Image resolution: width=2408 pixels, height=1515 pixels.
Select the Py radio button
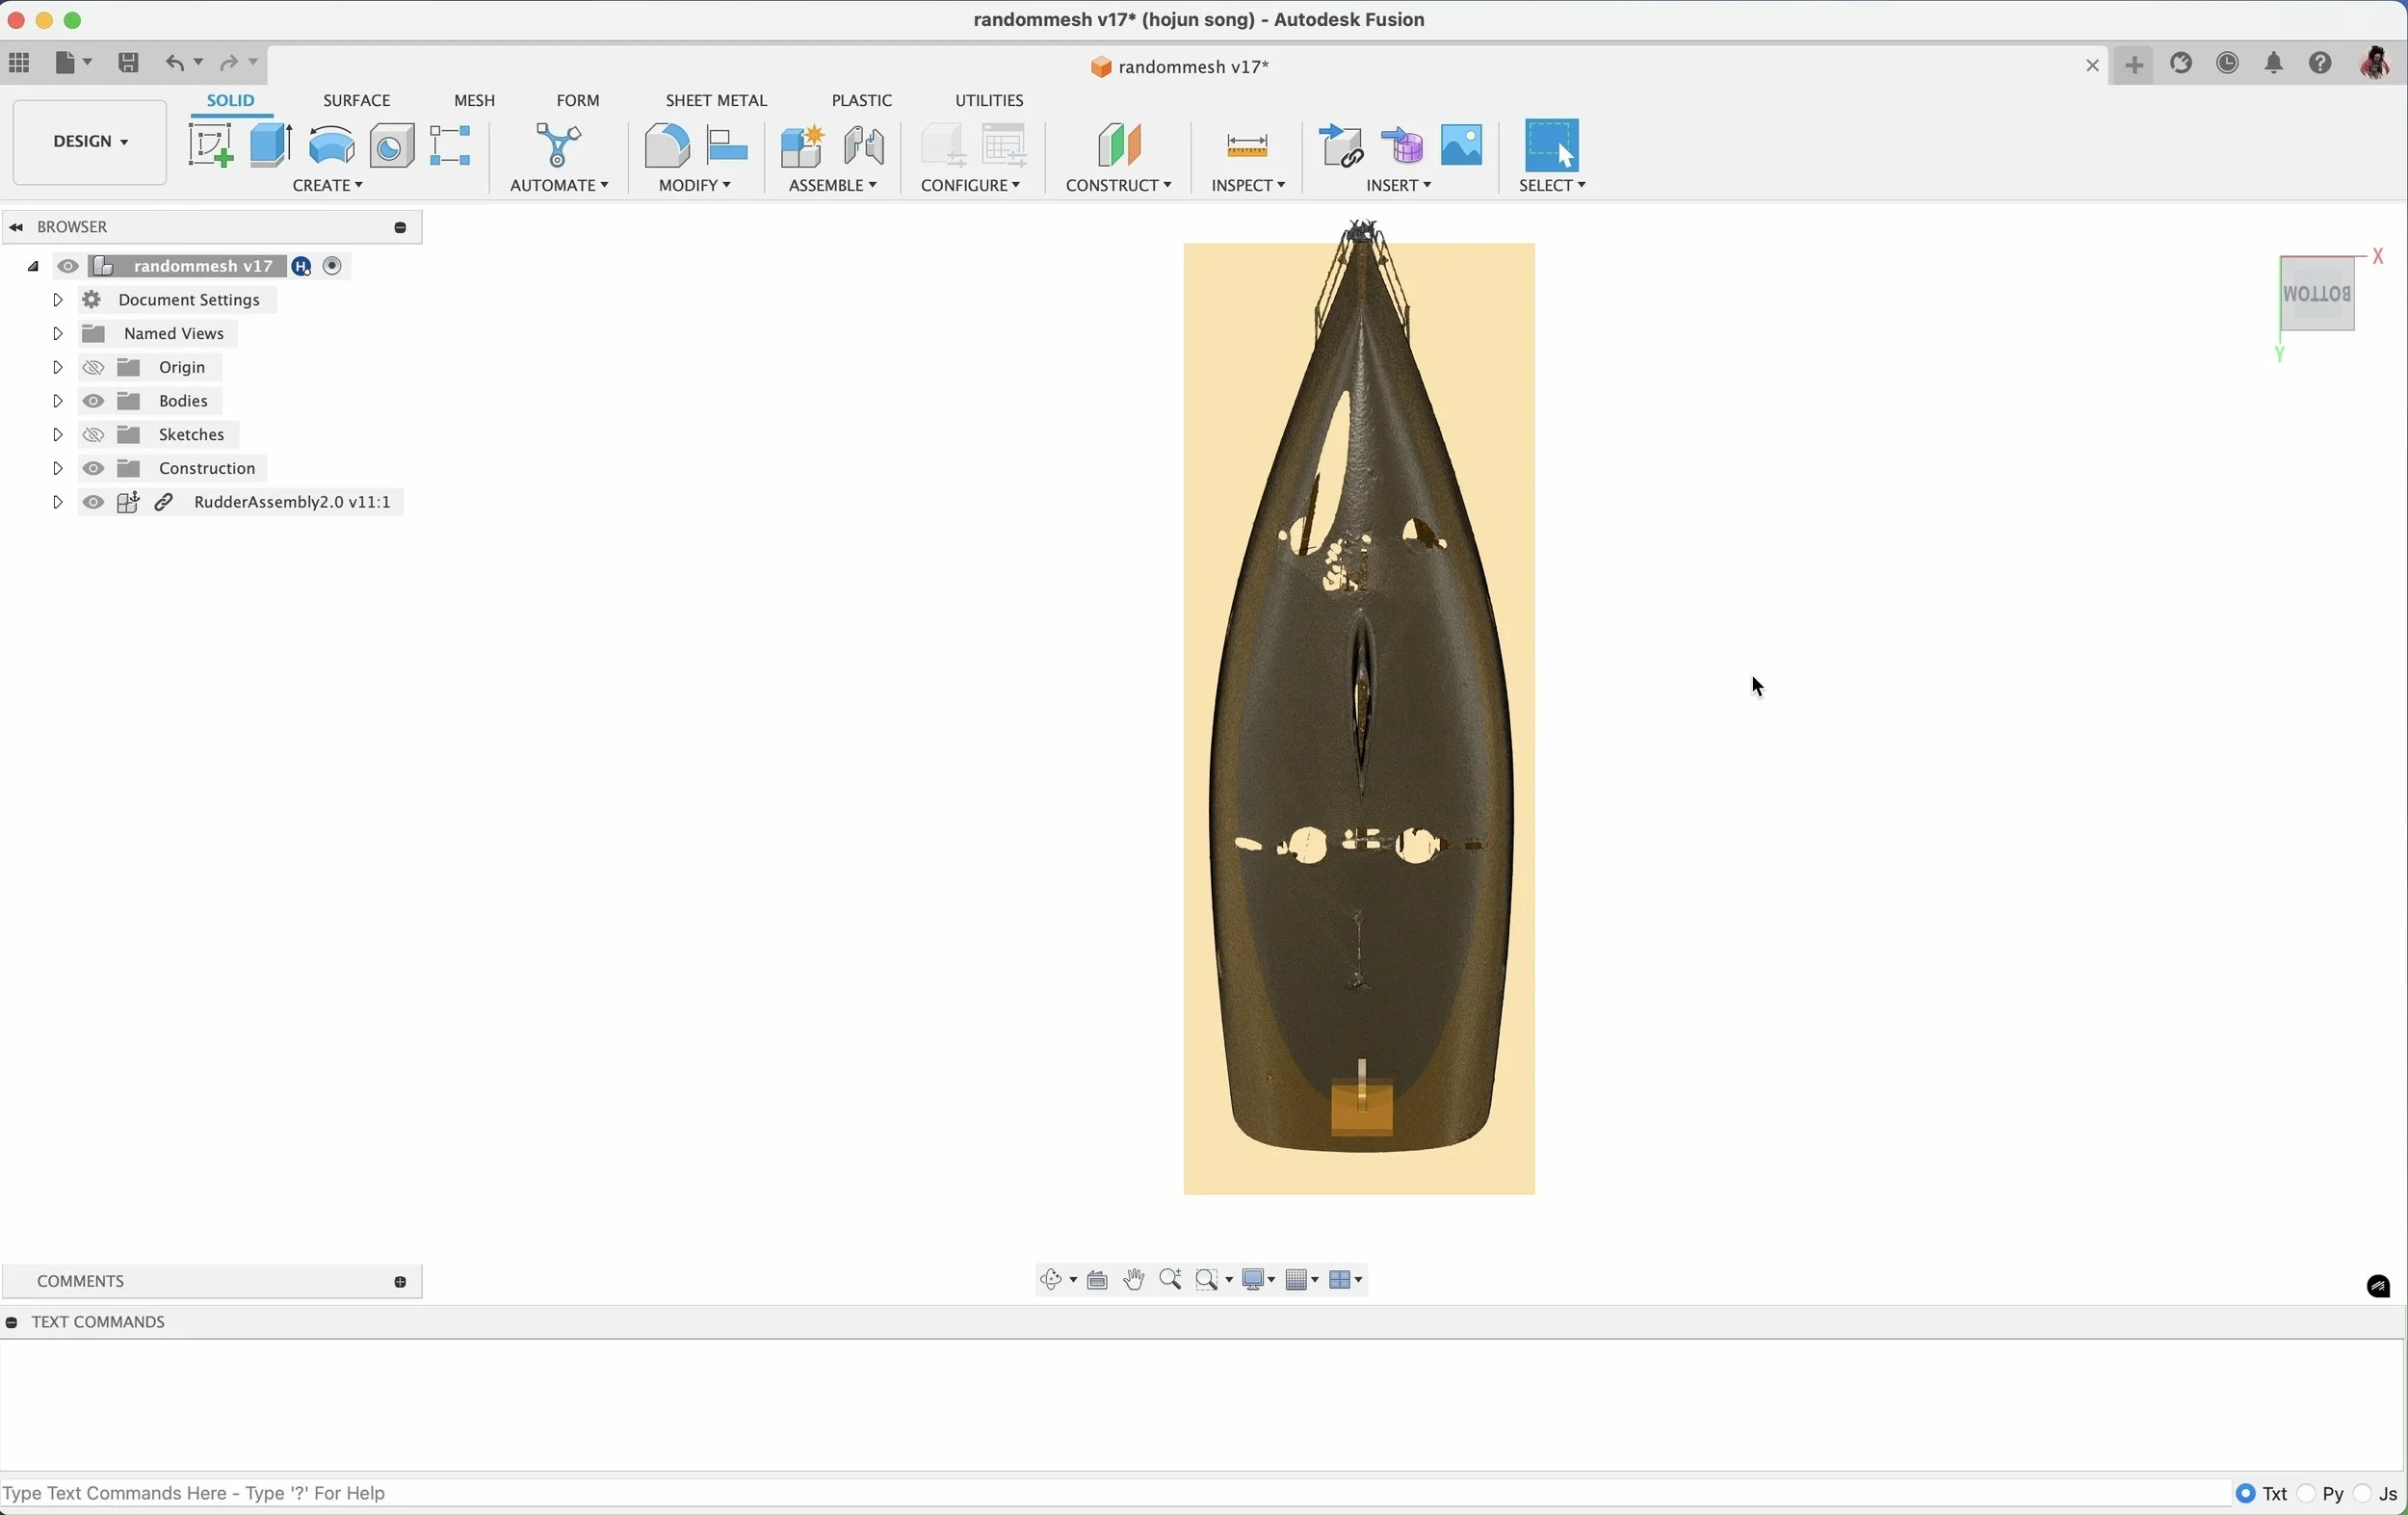(x=2307, y=1494)
